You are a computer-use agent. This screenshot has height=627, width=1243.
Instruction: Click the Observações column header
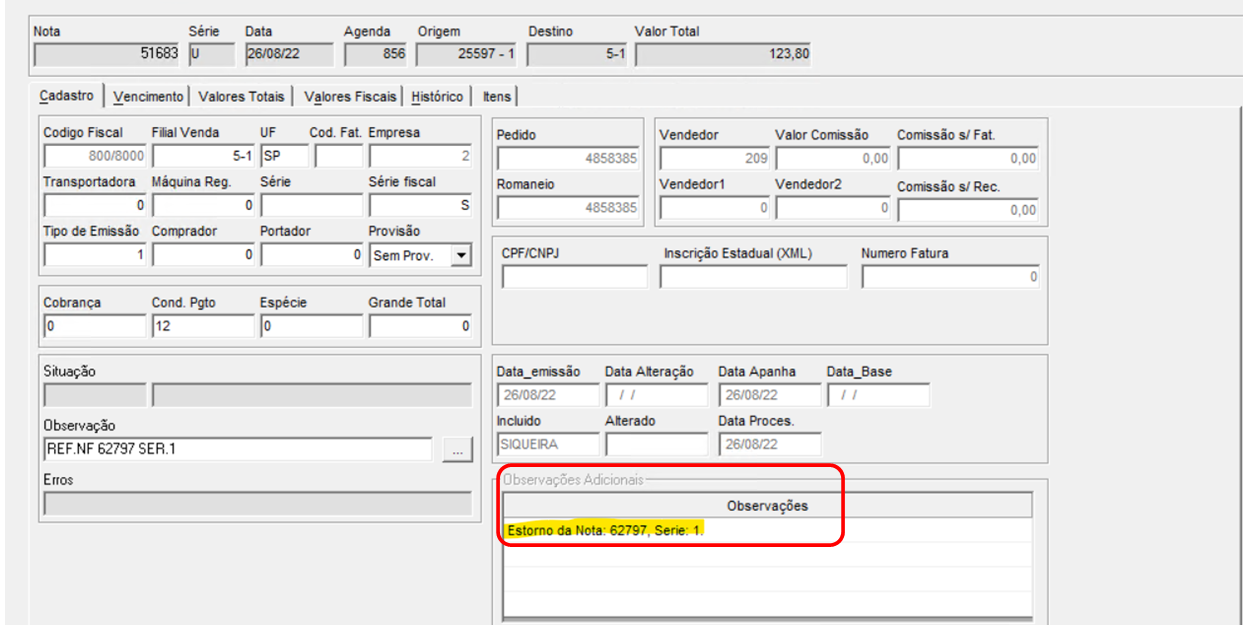[767, 505]
